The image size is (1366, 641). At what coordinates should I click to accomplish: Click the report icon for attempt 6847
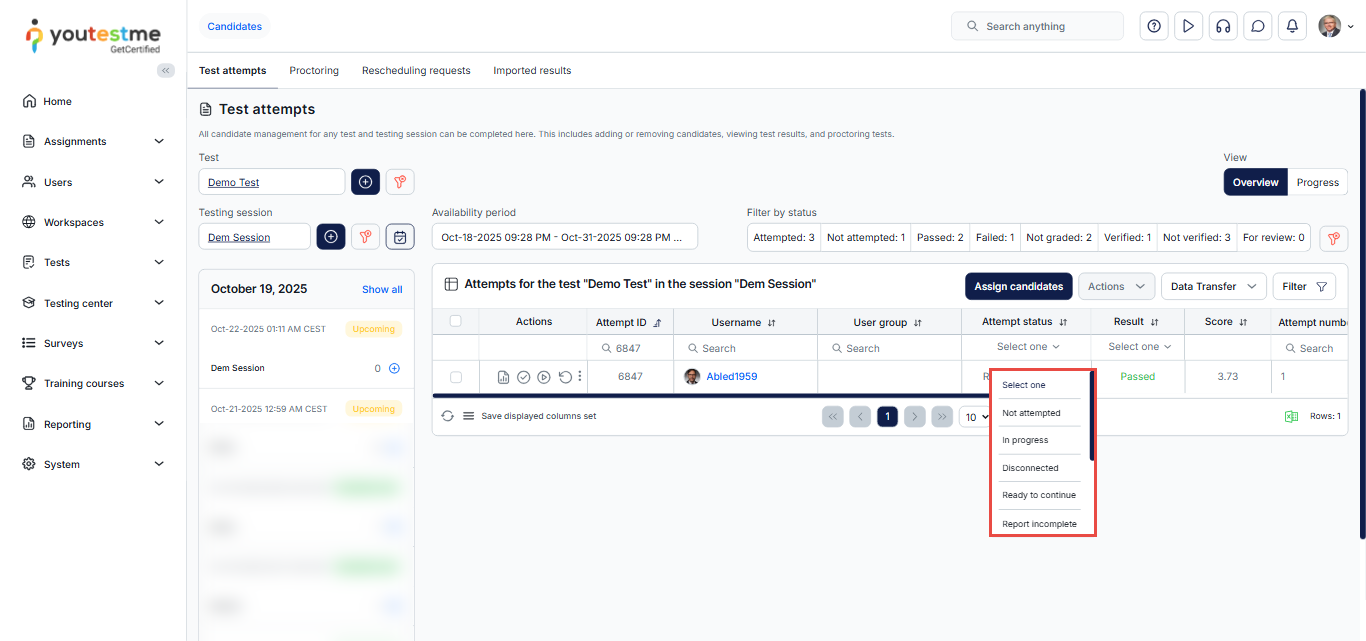pos(503,377)
